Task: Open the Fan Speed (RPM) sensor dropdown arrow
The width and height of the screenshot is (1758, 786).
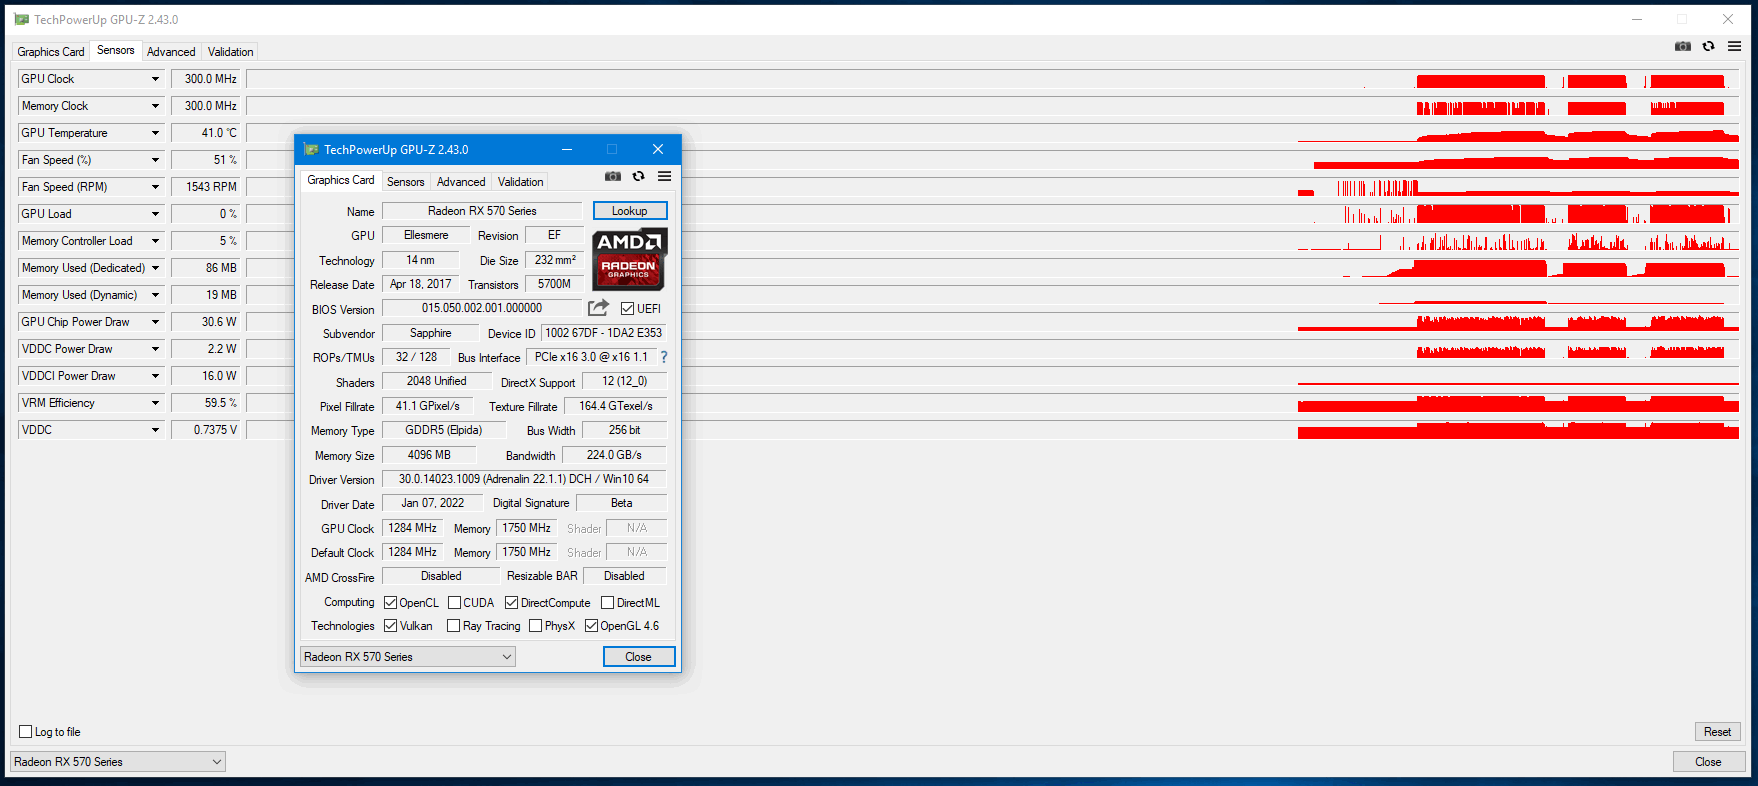Action: pyautogui.click(x=155, y=187)
